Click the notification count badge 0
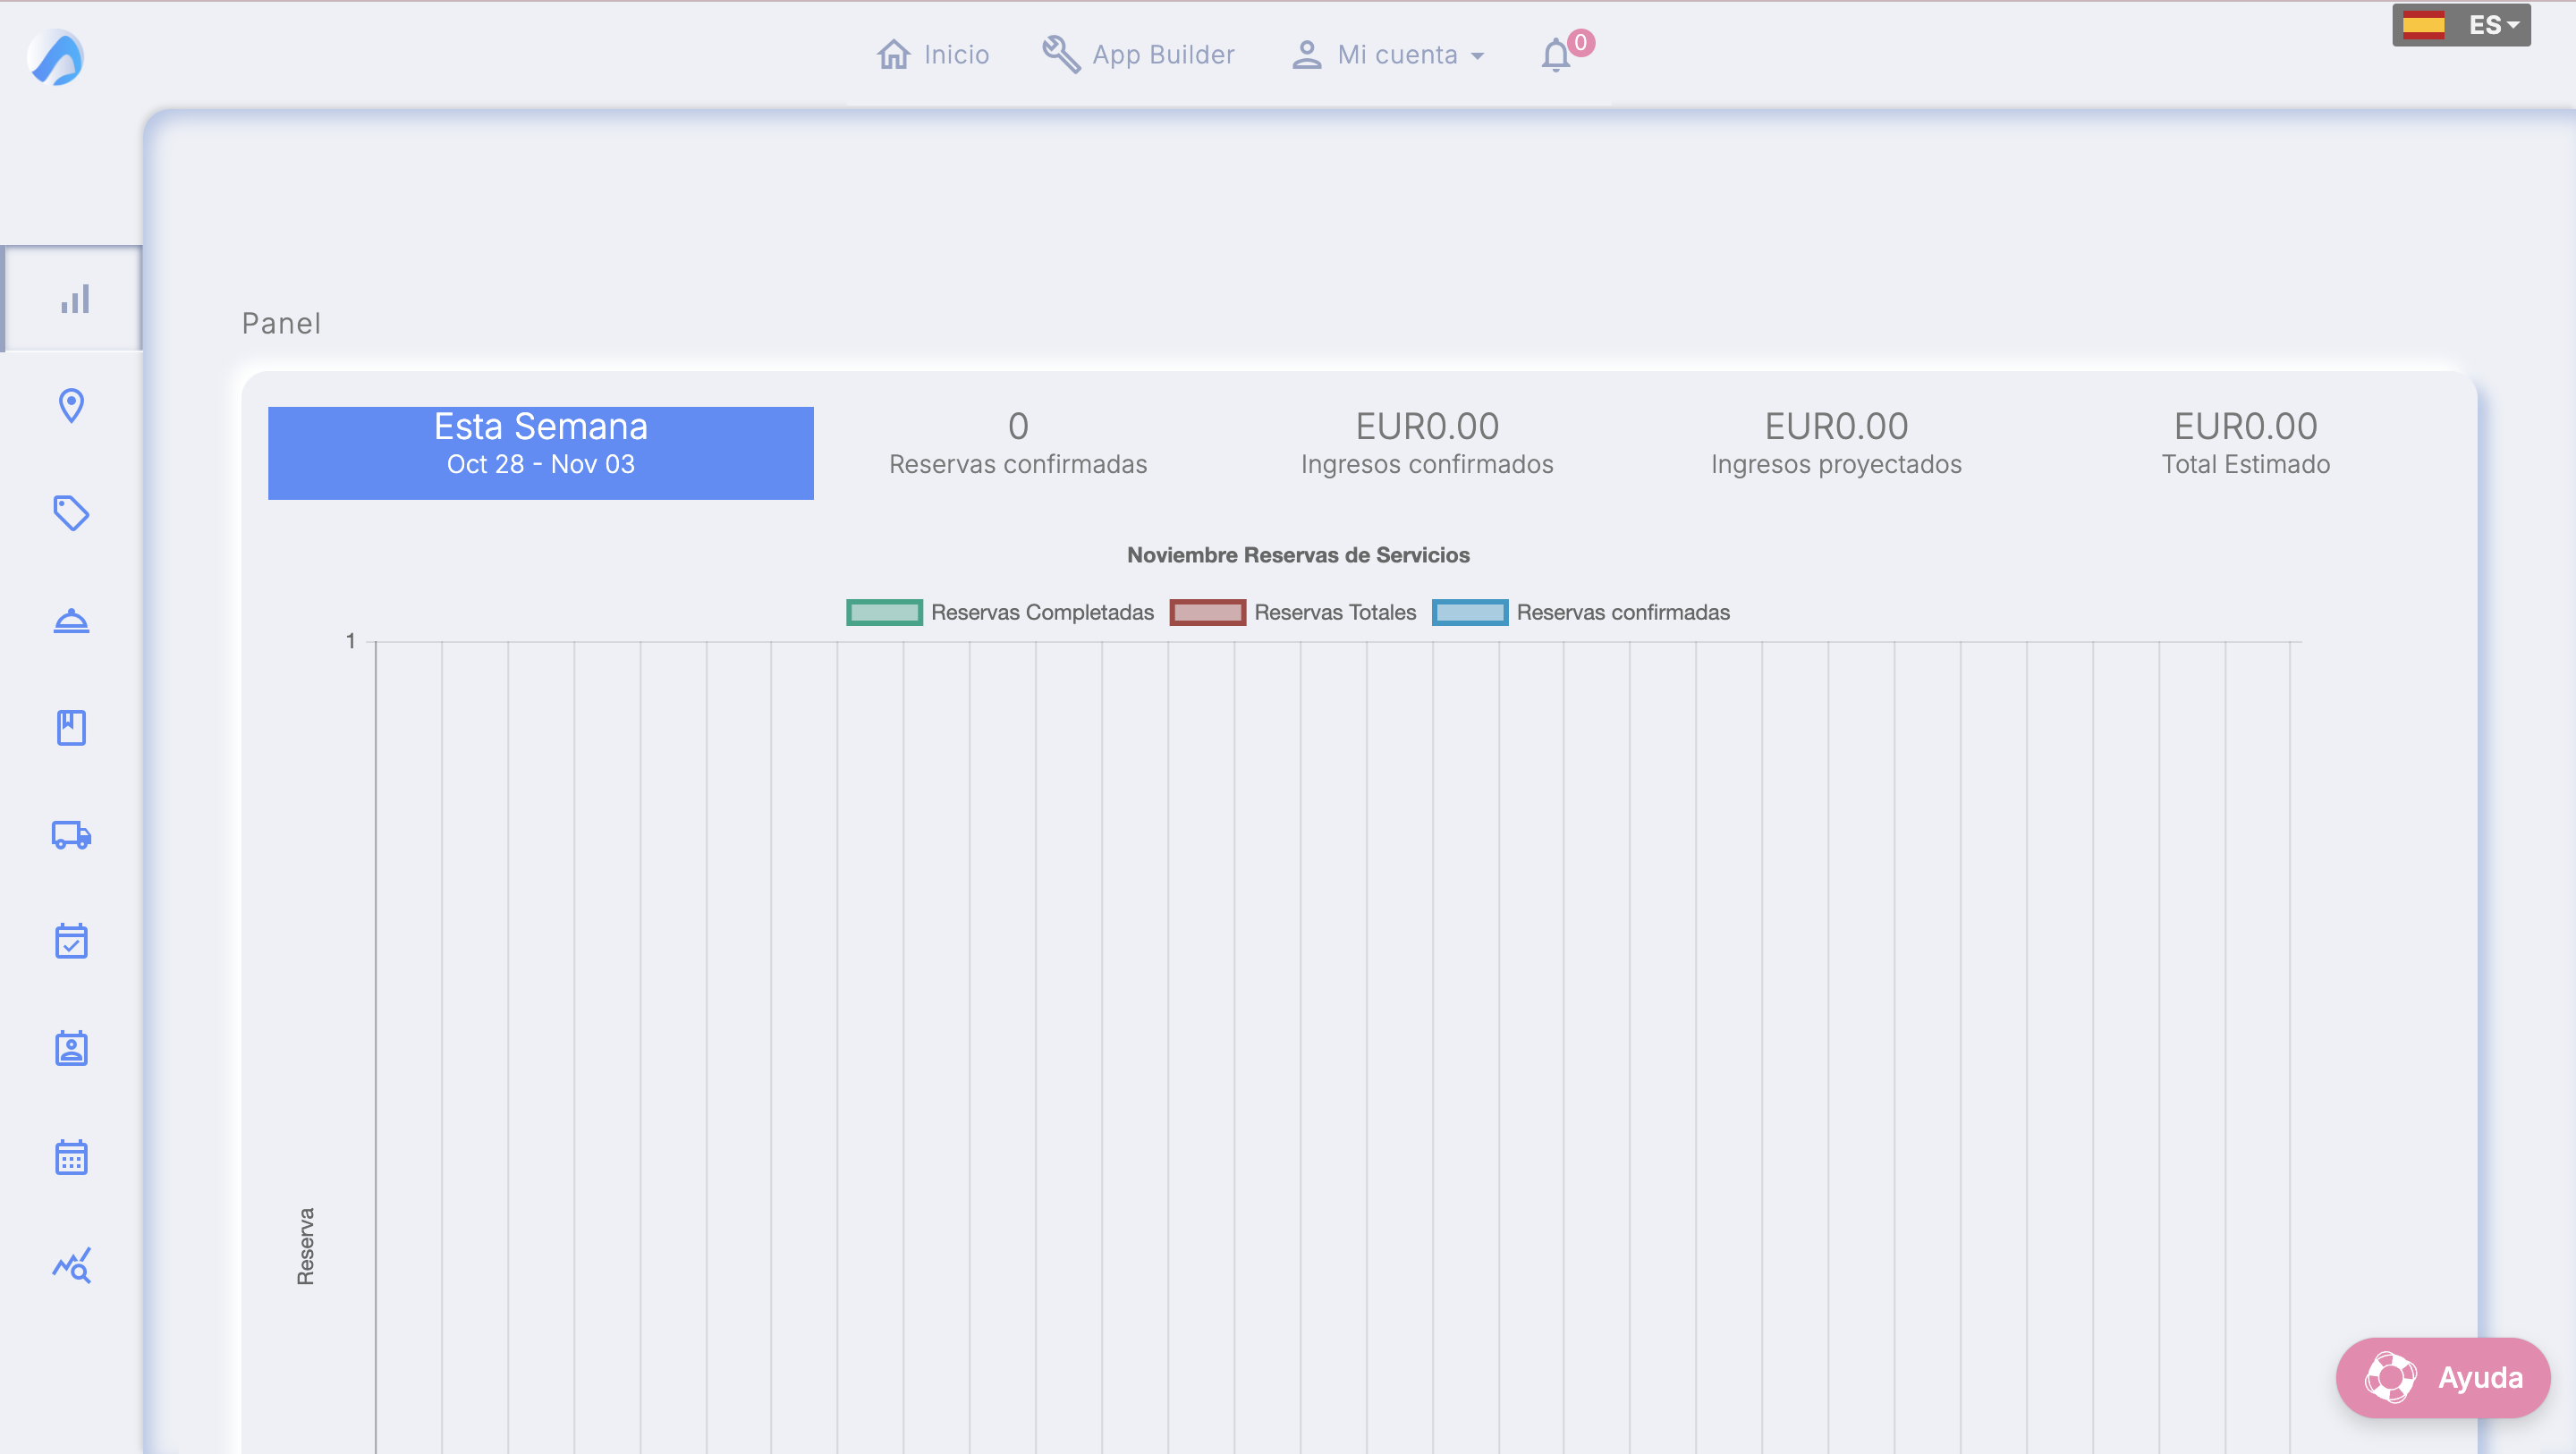2576x1454 pixels. point(1580,42)
